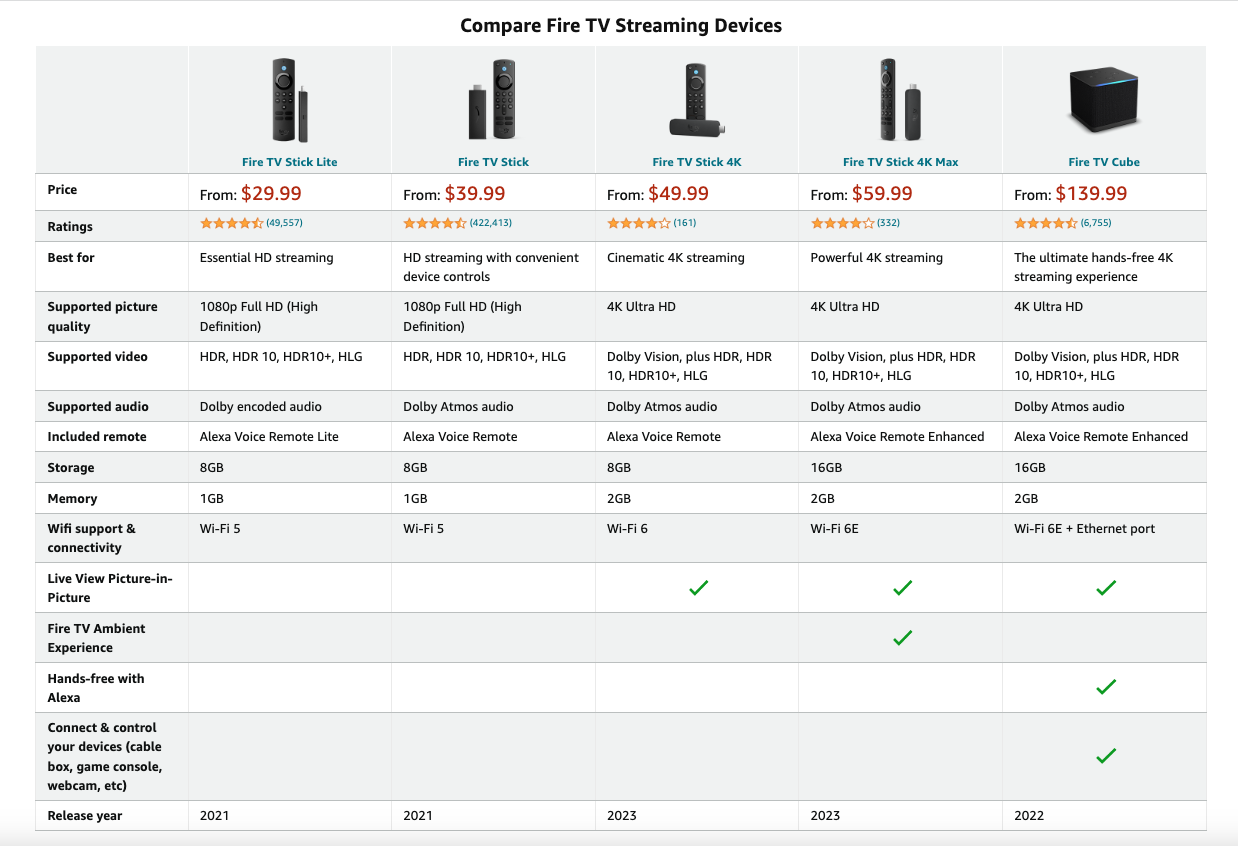Image resolution: width=1238 pixels, height=846 pixels.
Task: Click the Ambient Experience checkmark for 4K Max
Action: pyautogui.click(x=902, y=638)
